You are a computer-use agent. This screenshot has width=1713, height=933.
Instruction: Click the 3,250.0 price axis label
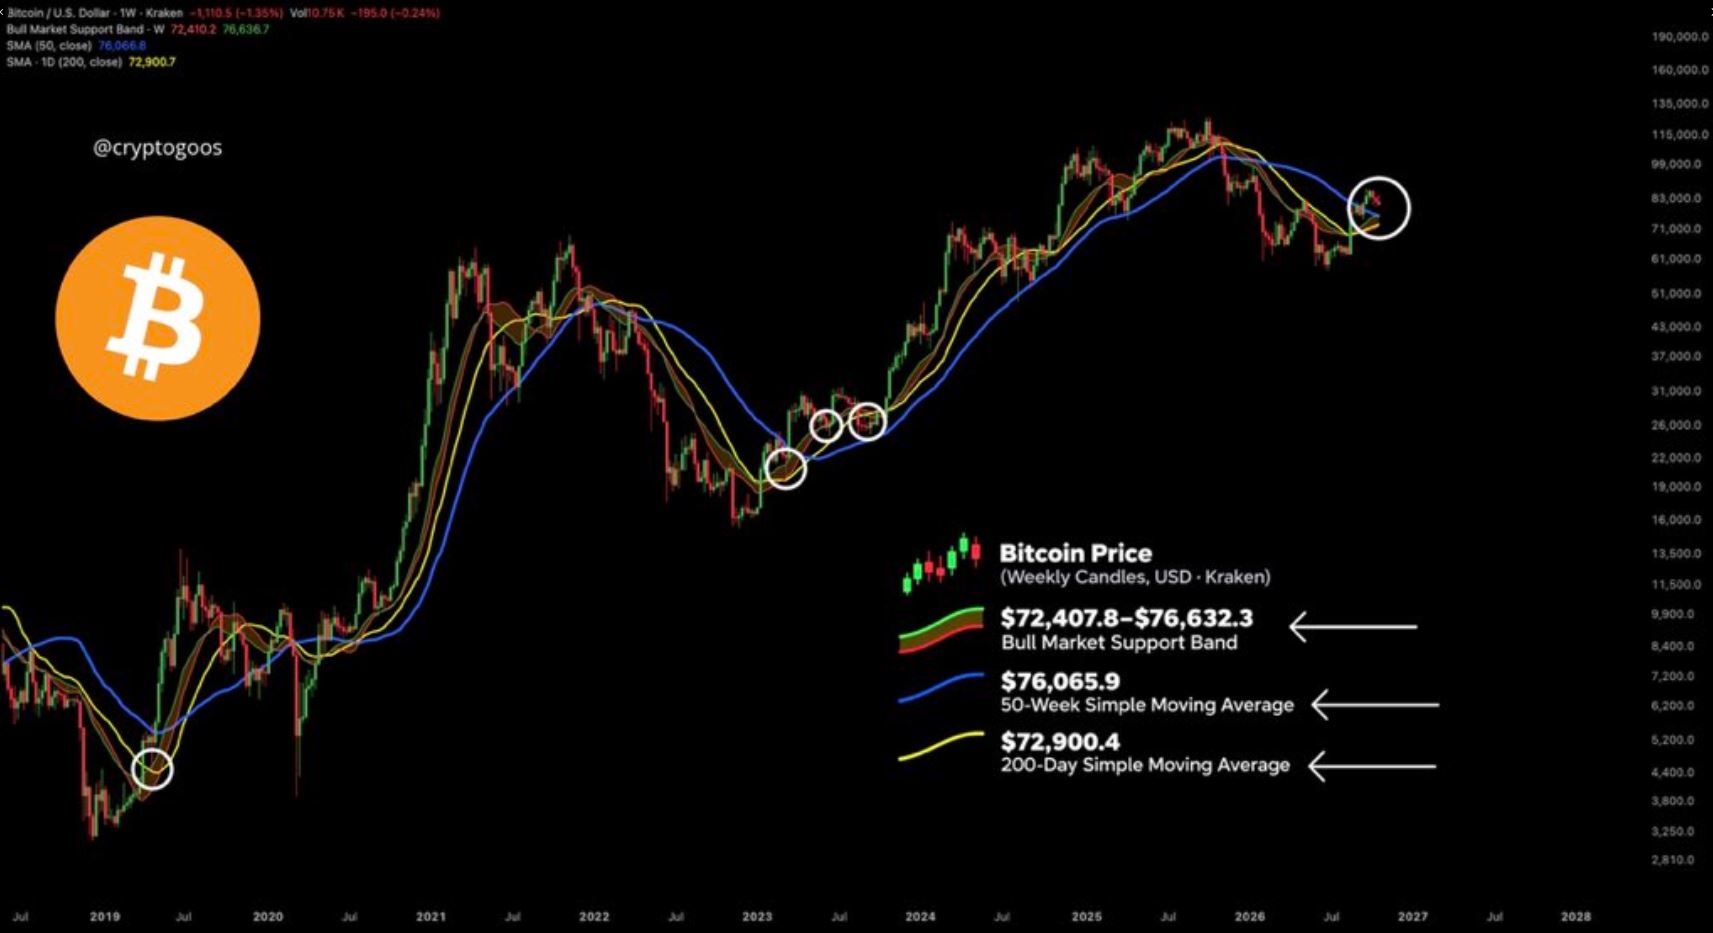pyautogui.click(x=1674, y=832)
